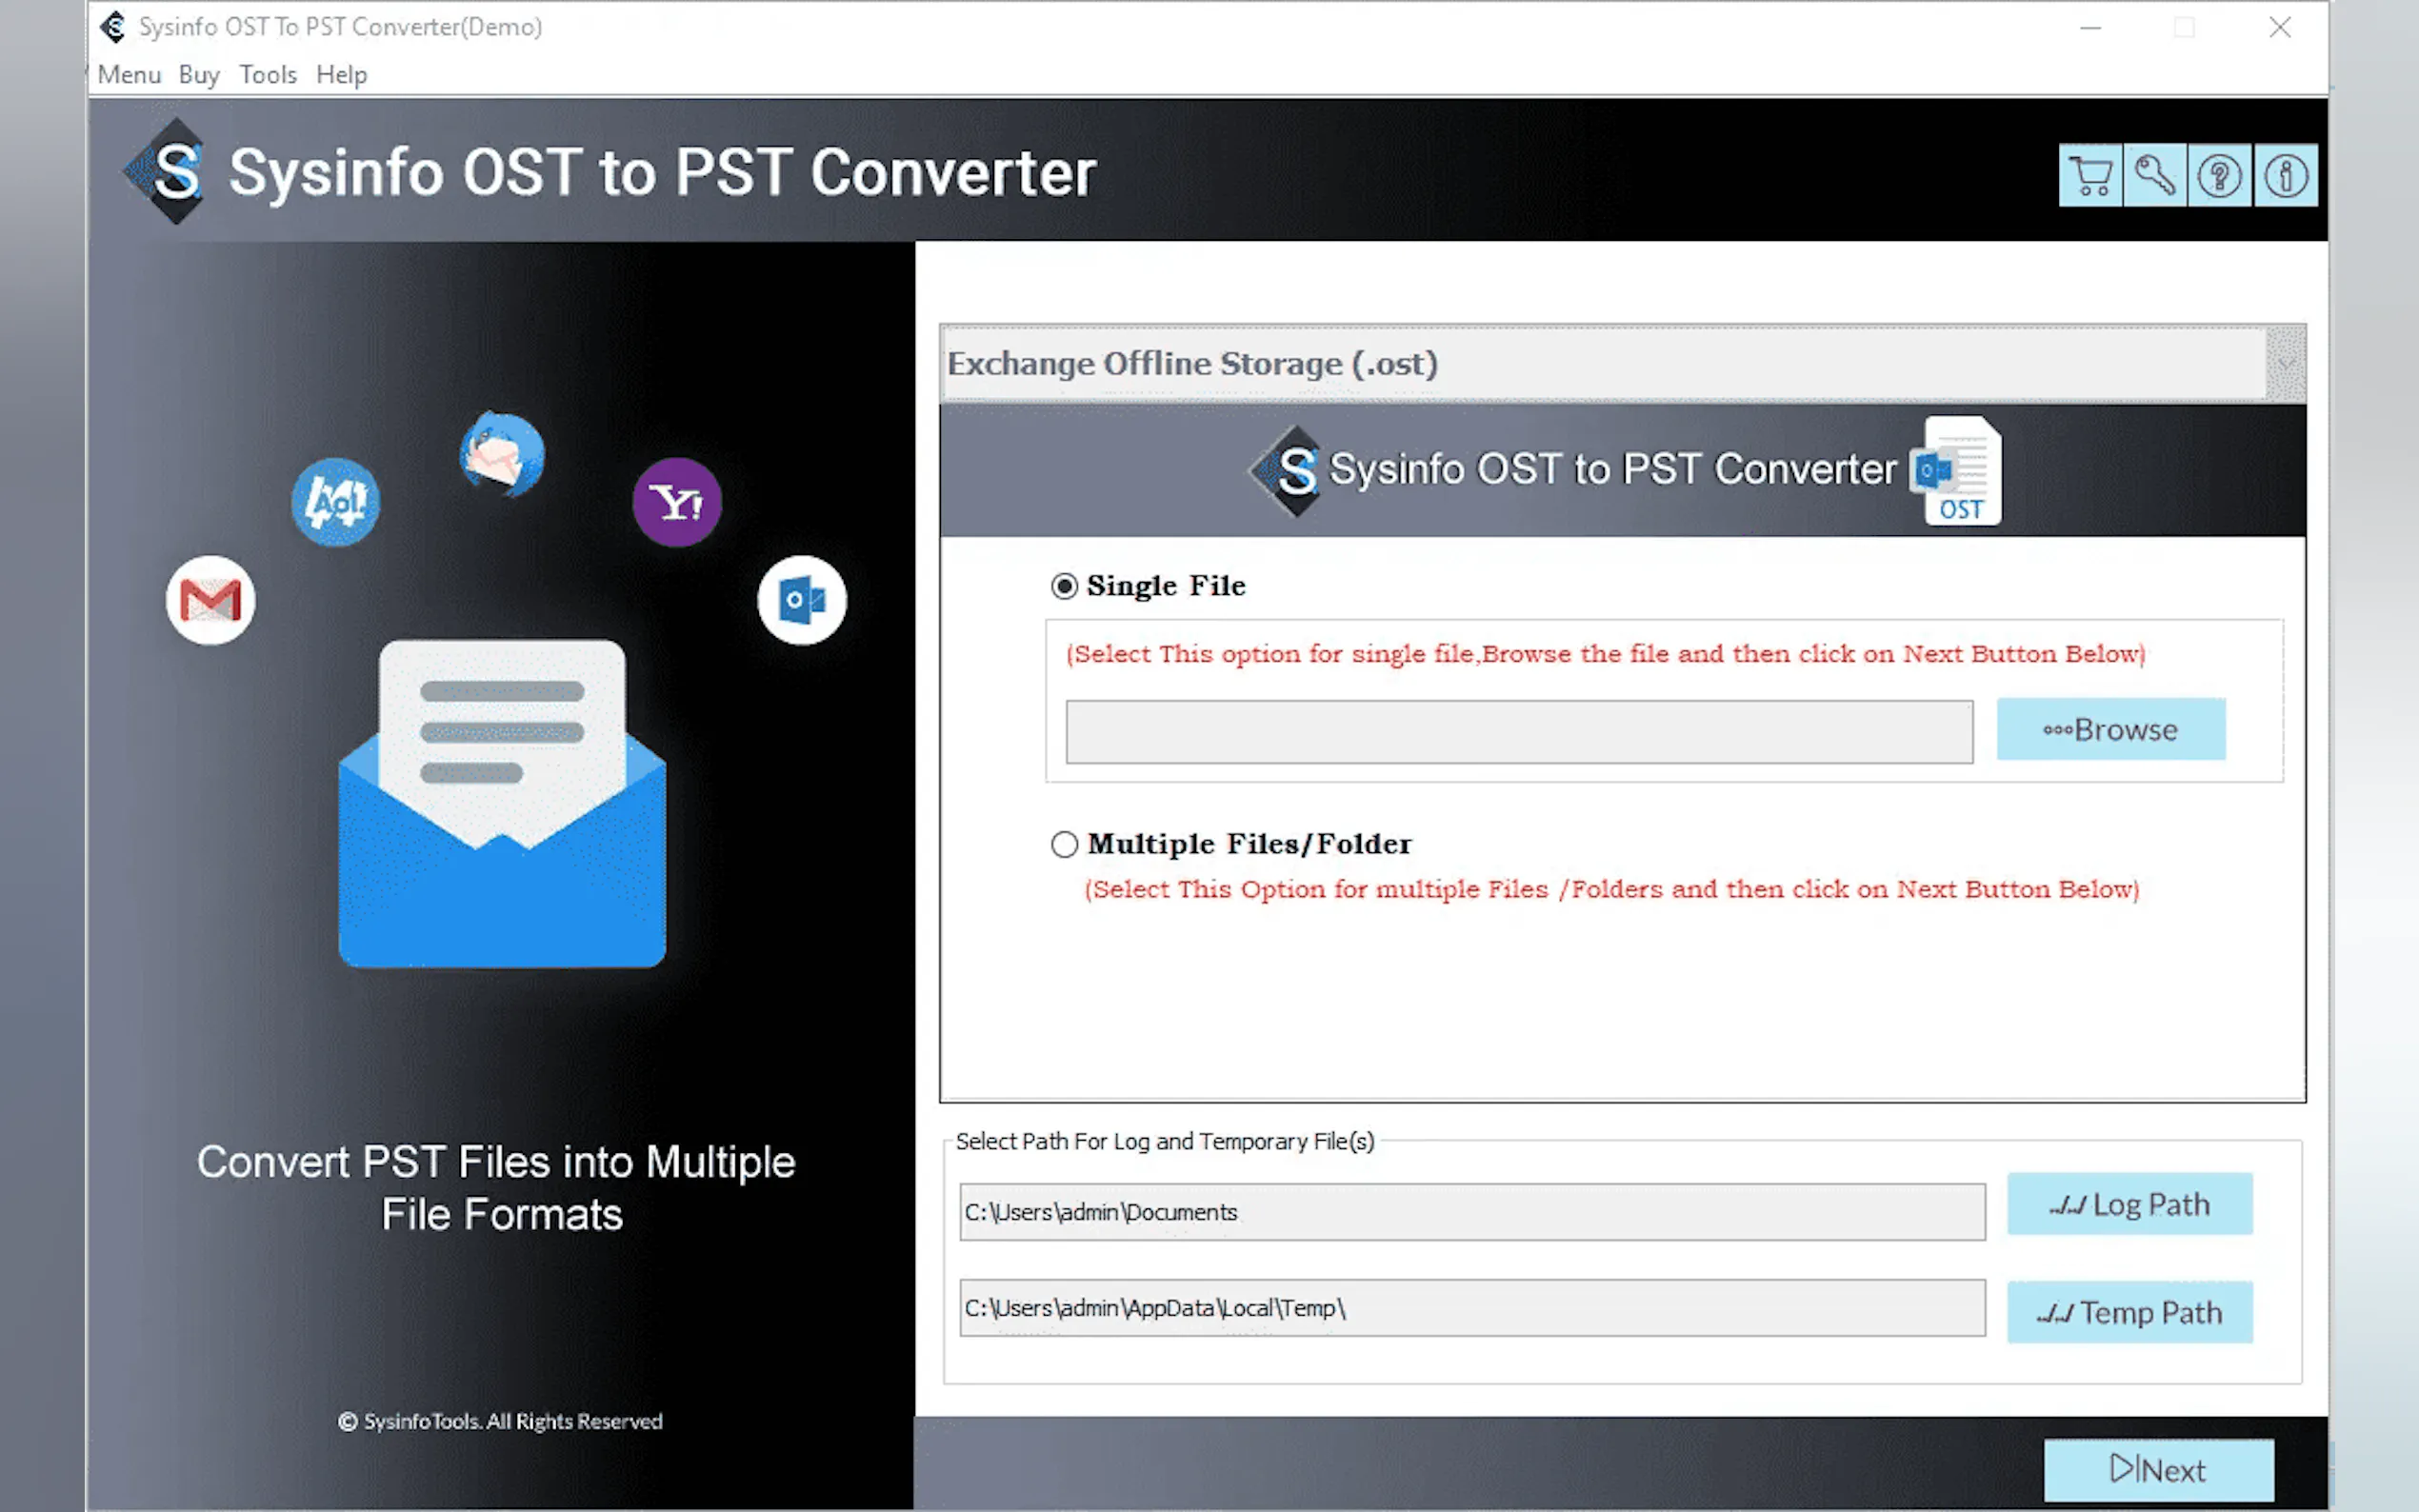Click the Log Path button

click(x=2129, y=1204)
